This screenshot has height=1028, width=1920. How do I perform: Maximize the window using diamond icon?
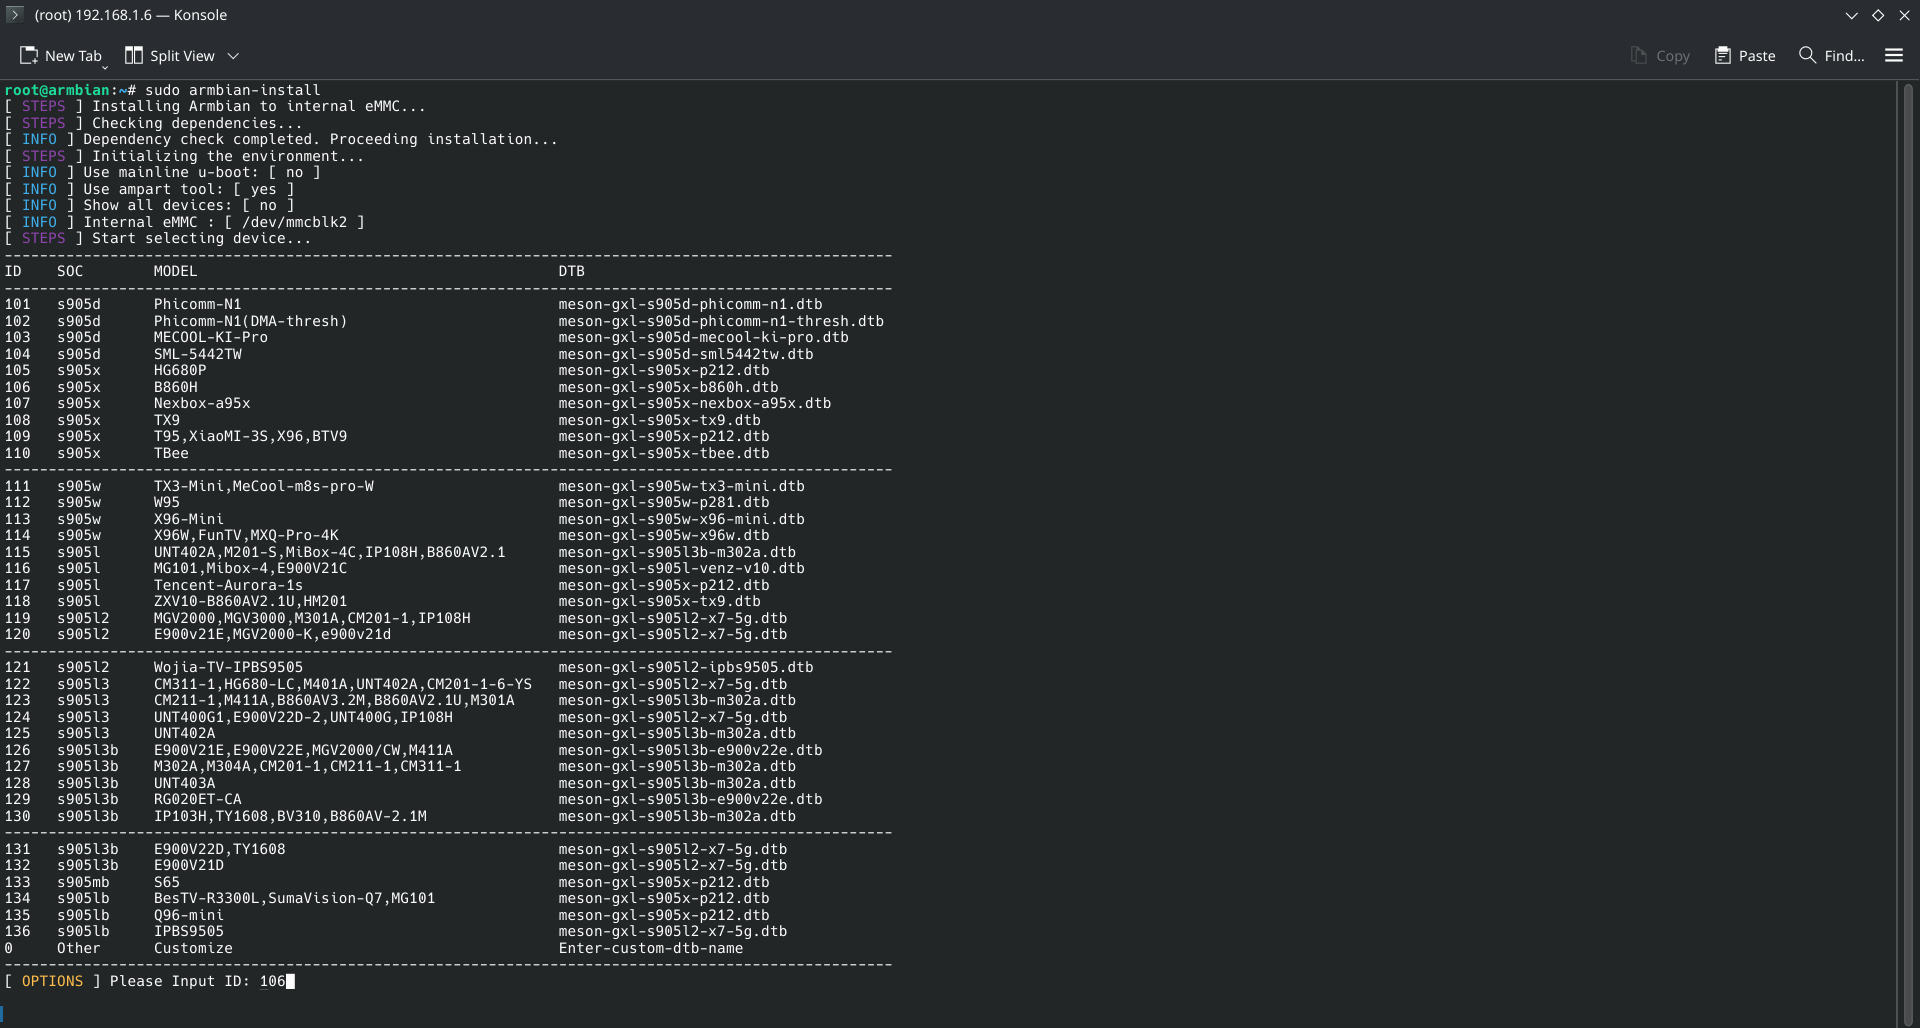pyautogui.click(x=1878, y=15)
